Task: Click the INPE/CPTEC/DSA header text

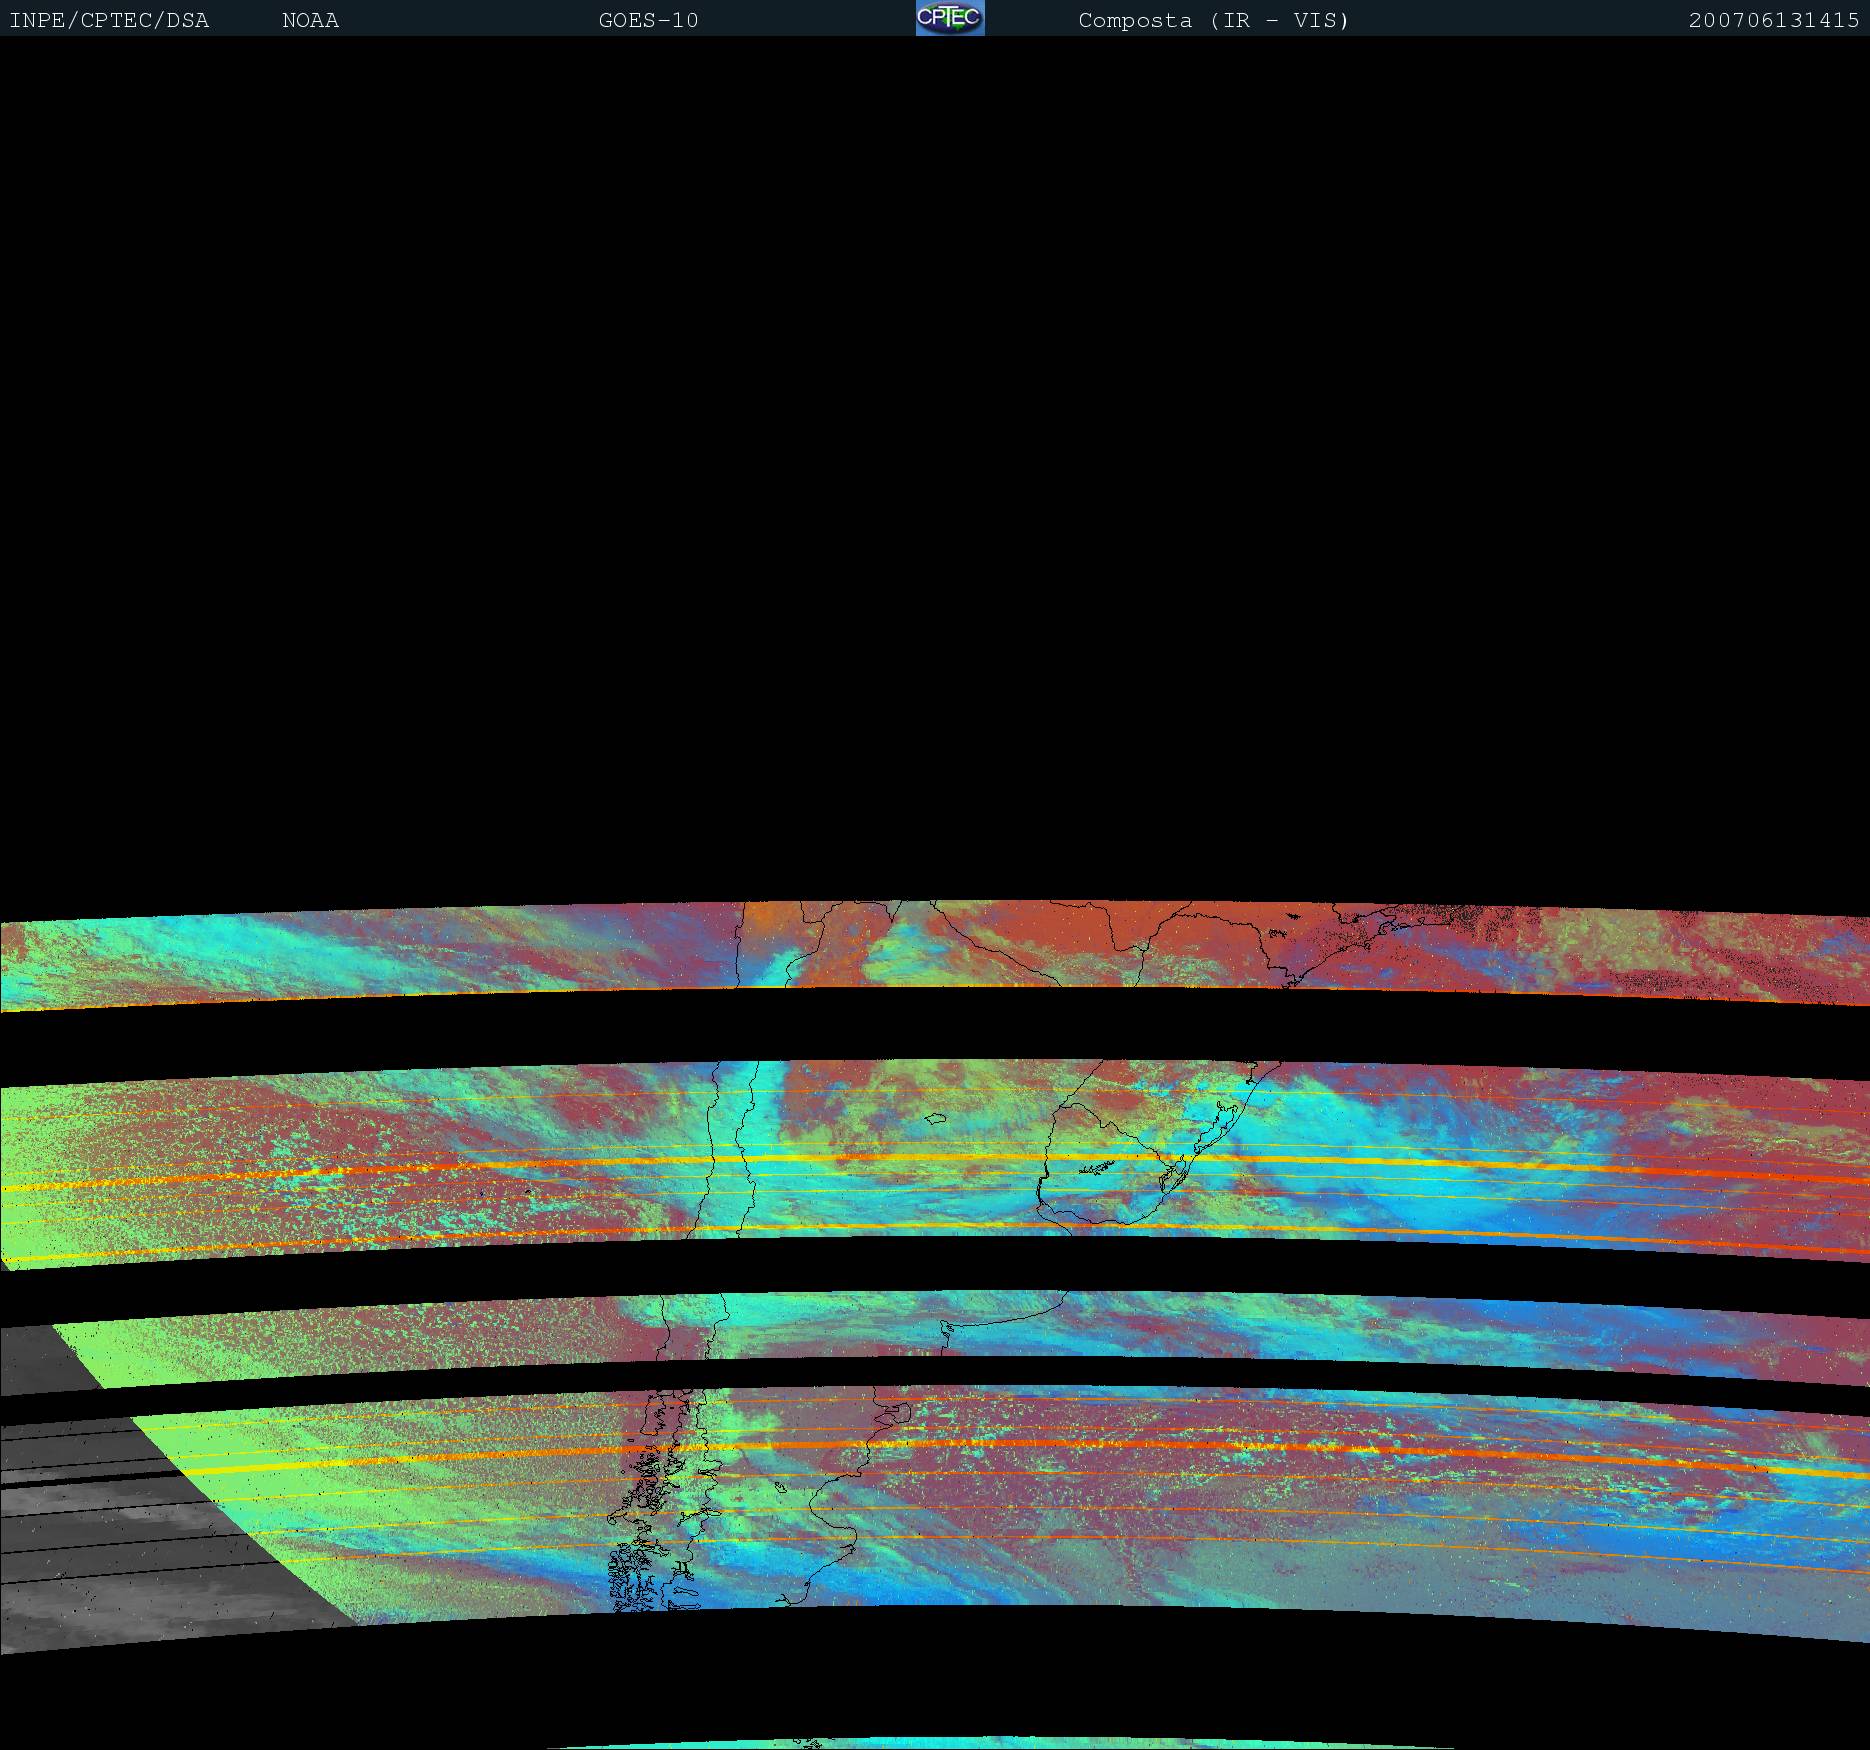Action: (109, 20)
